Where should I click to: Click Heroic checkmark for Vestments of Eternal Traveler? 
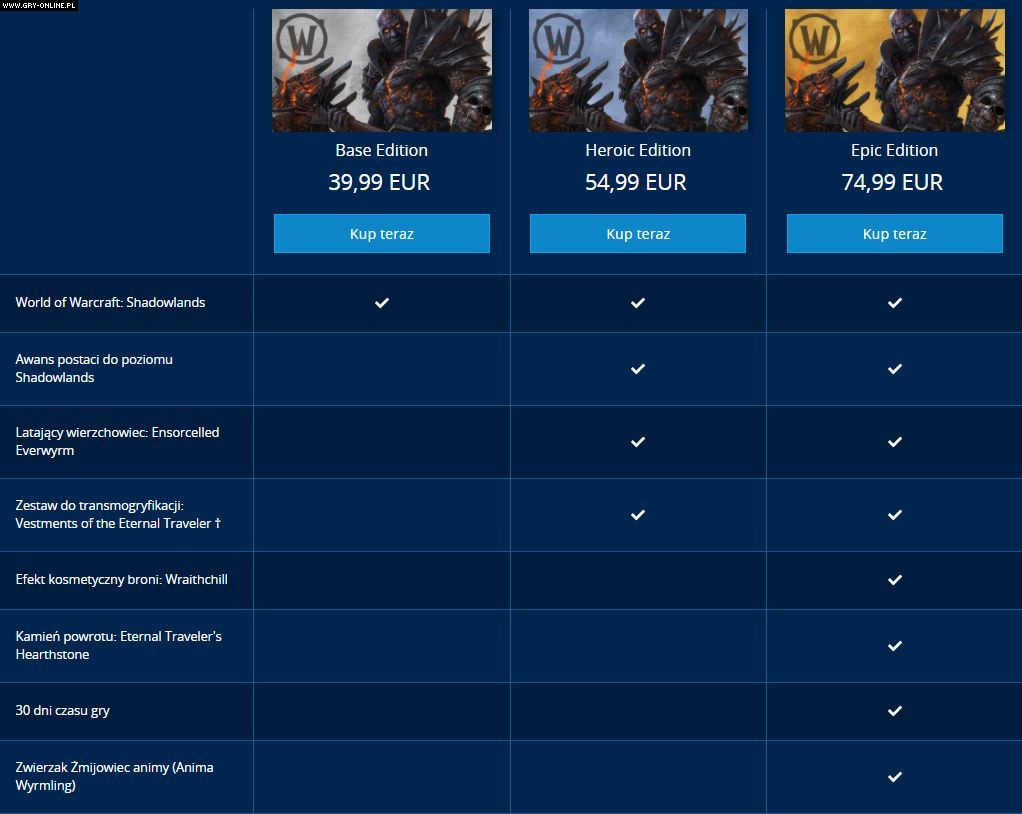pos(638,515)
